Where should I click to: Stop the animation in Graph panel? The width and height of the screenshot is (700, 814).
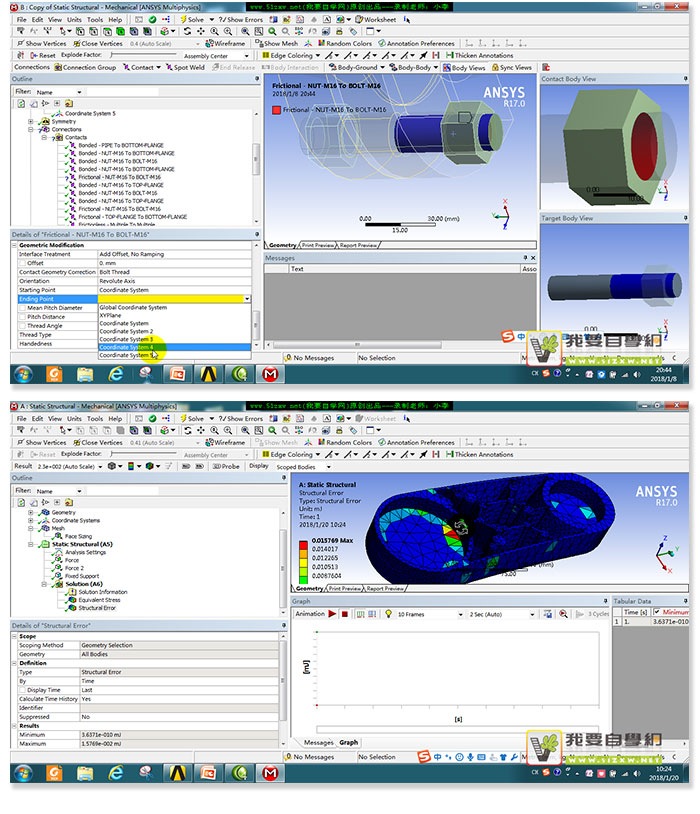(344, 614)
